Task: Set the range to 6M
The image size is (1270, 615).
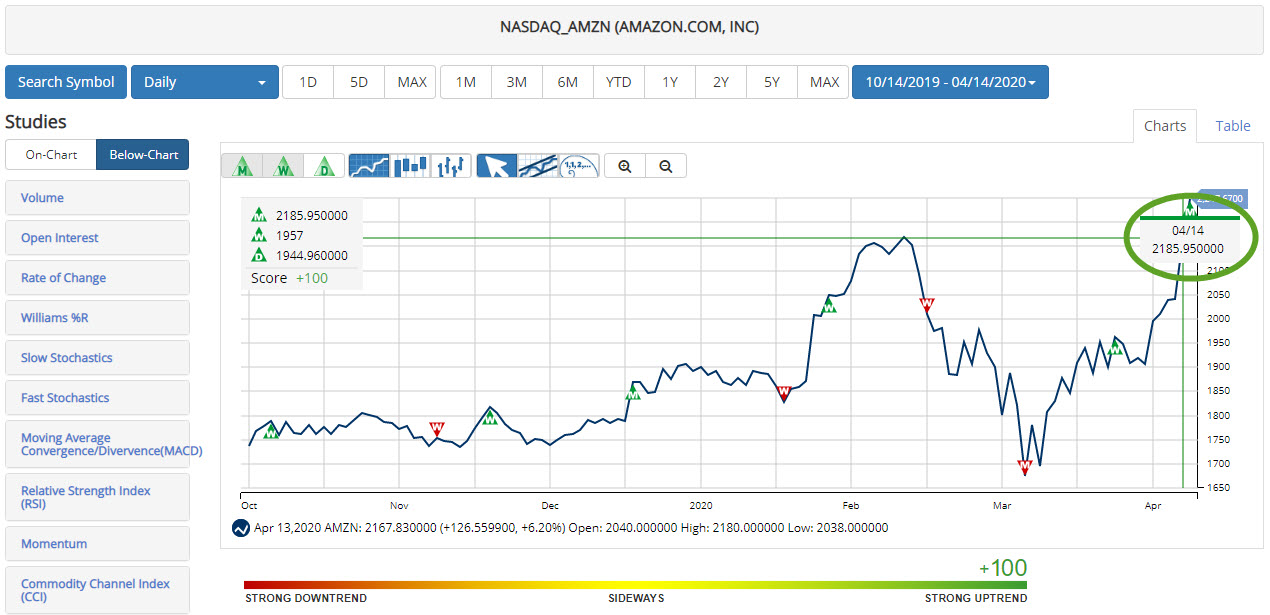Action: [x=568, y=82]
